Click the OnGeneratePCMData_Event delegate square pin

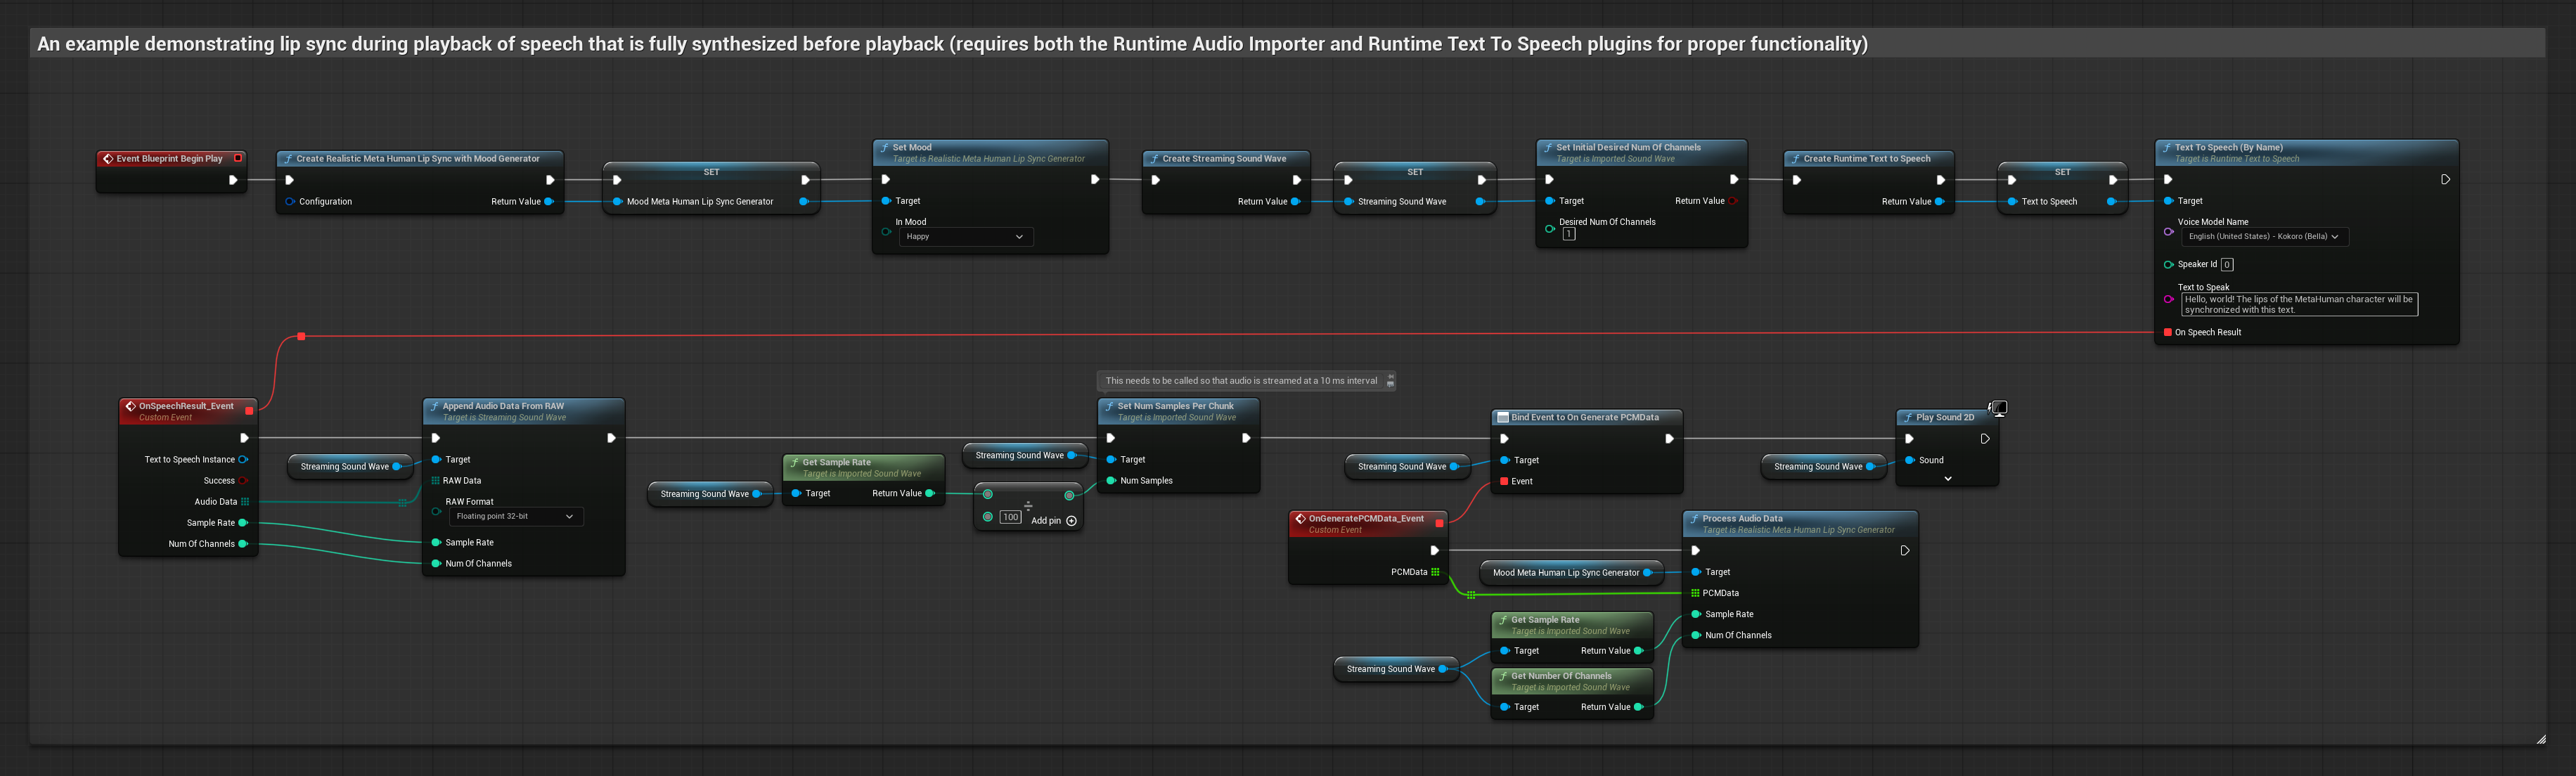1439,522
